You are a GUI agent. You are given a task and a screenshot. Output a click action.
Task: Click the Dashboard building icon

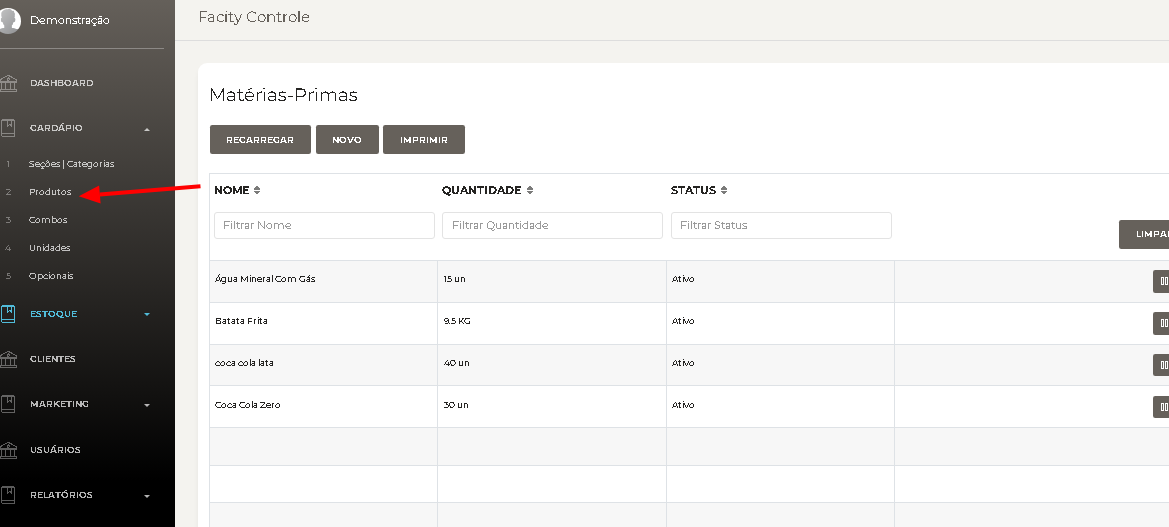pos(8,83)
